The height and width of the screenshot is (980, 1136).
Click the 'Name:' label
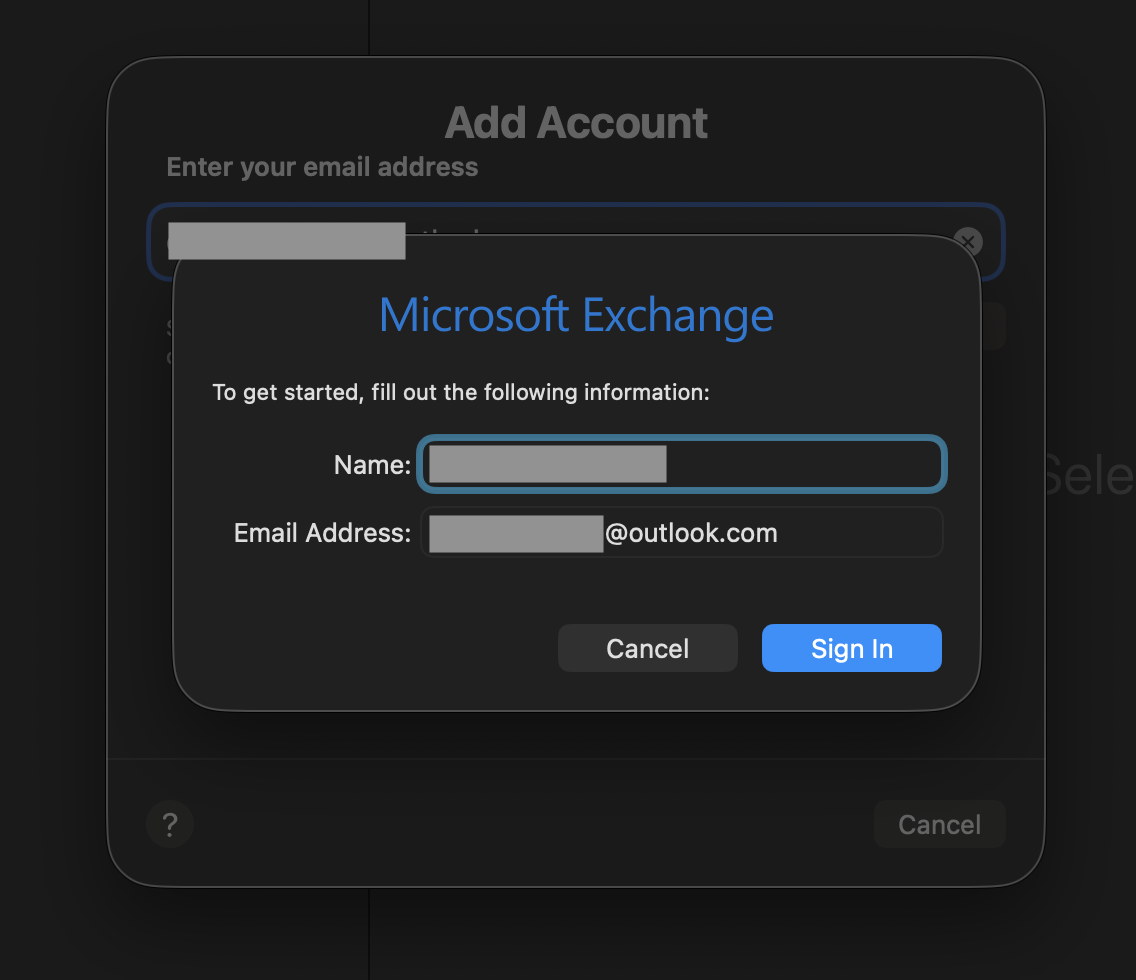[x=372, y=465]
